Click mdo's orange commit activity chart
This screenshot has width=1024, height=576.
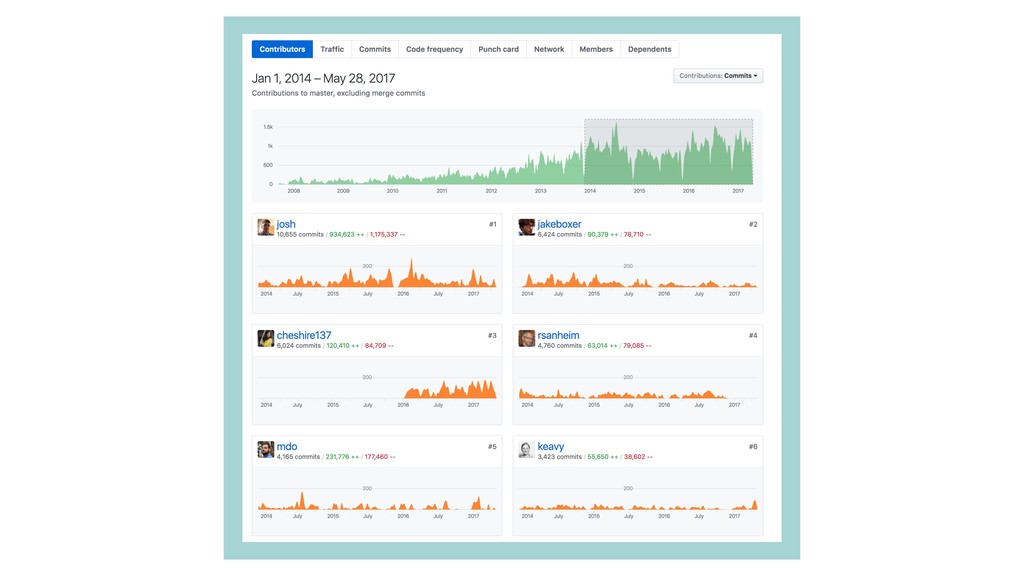pos(377,498)
